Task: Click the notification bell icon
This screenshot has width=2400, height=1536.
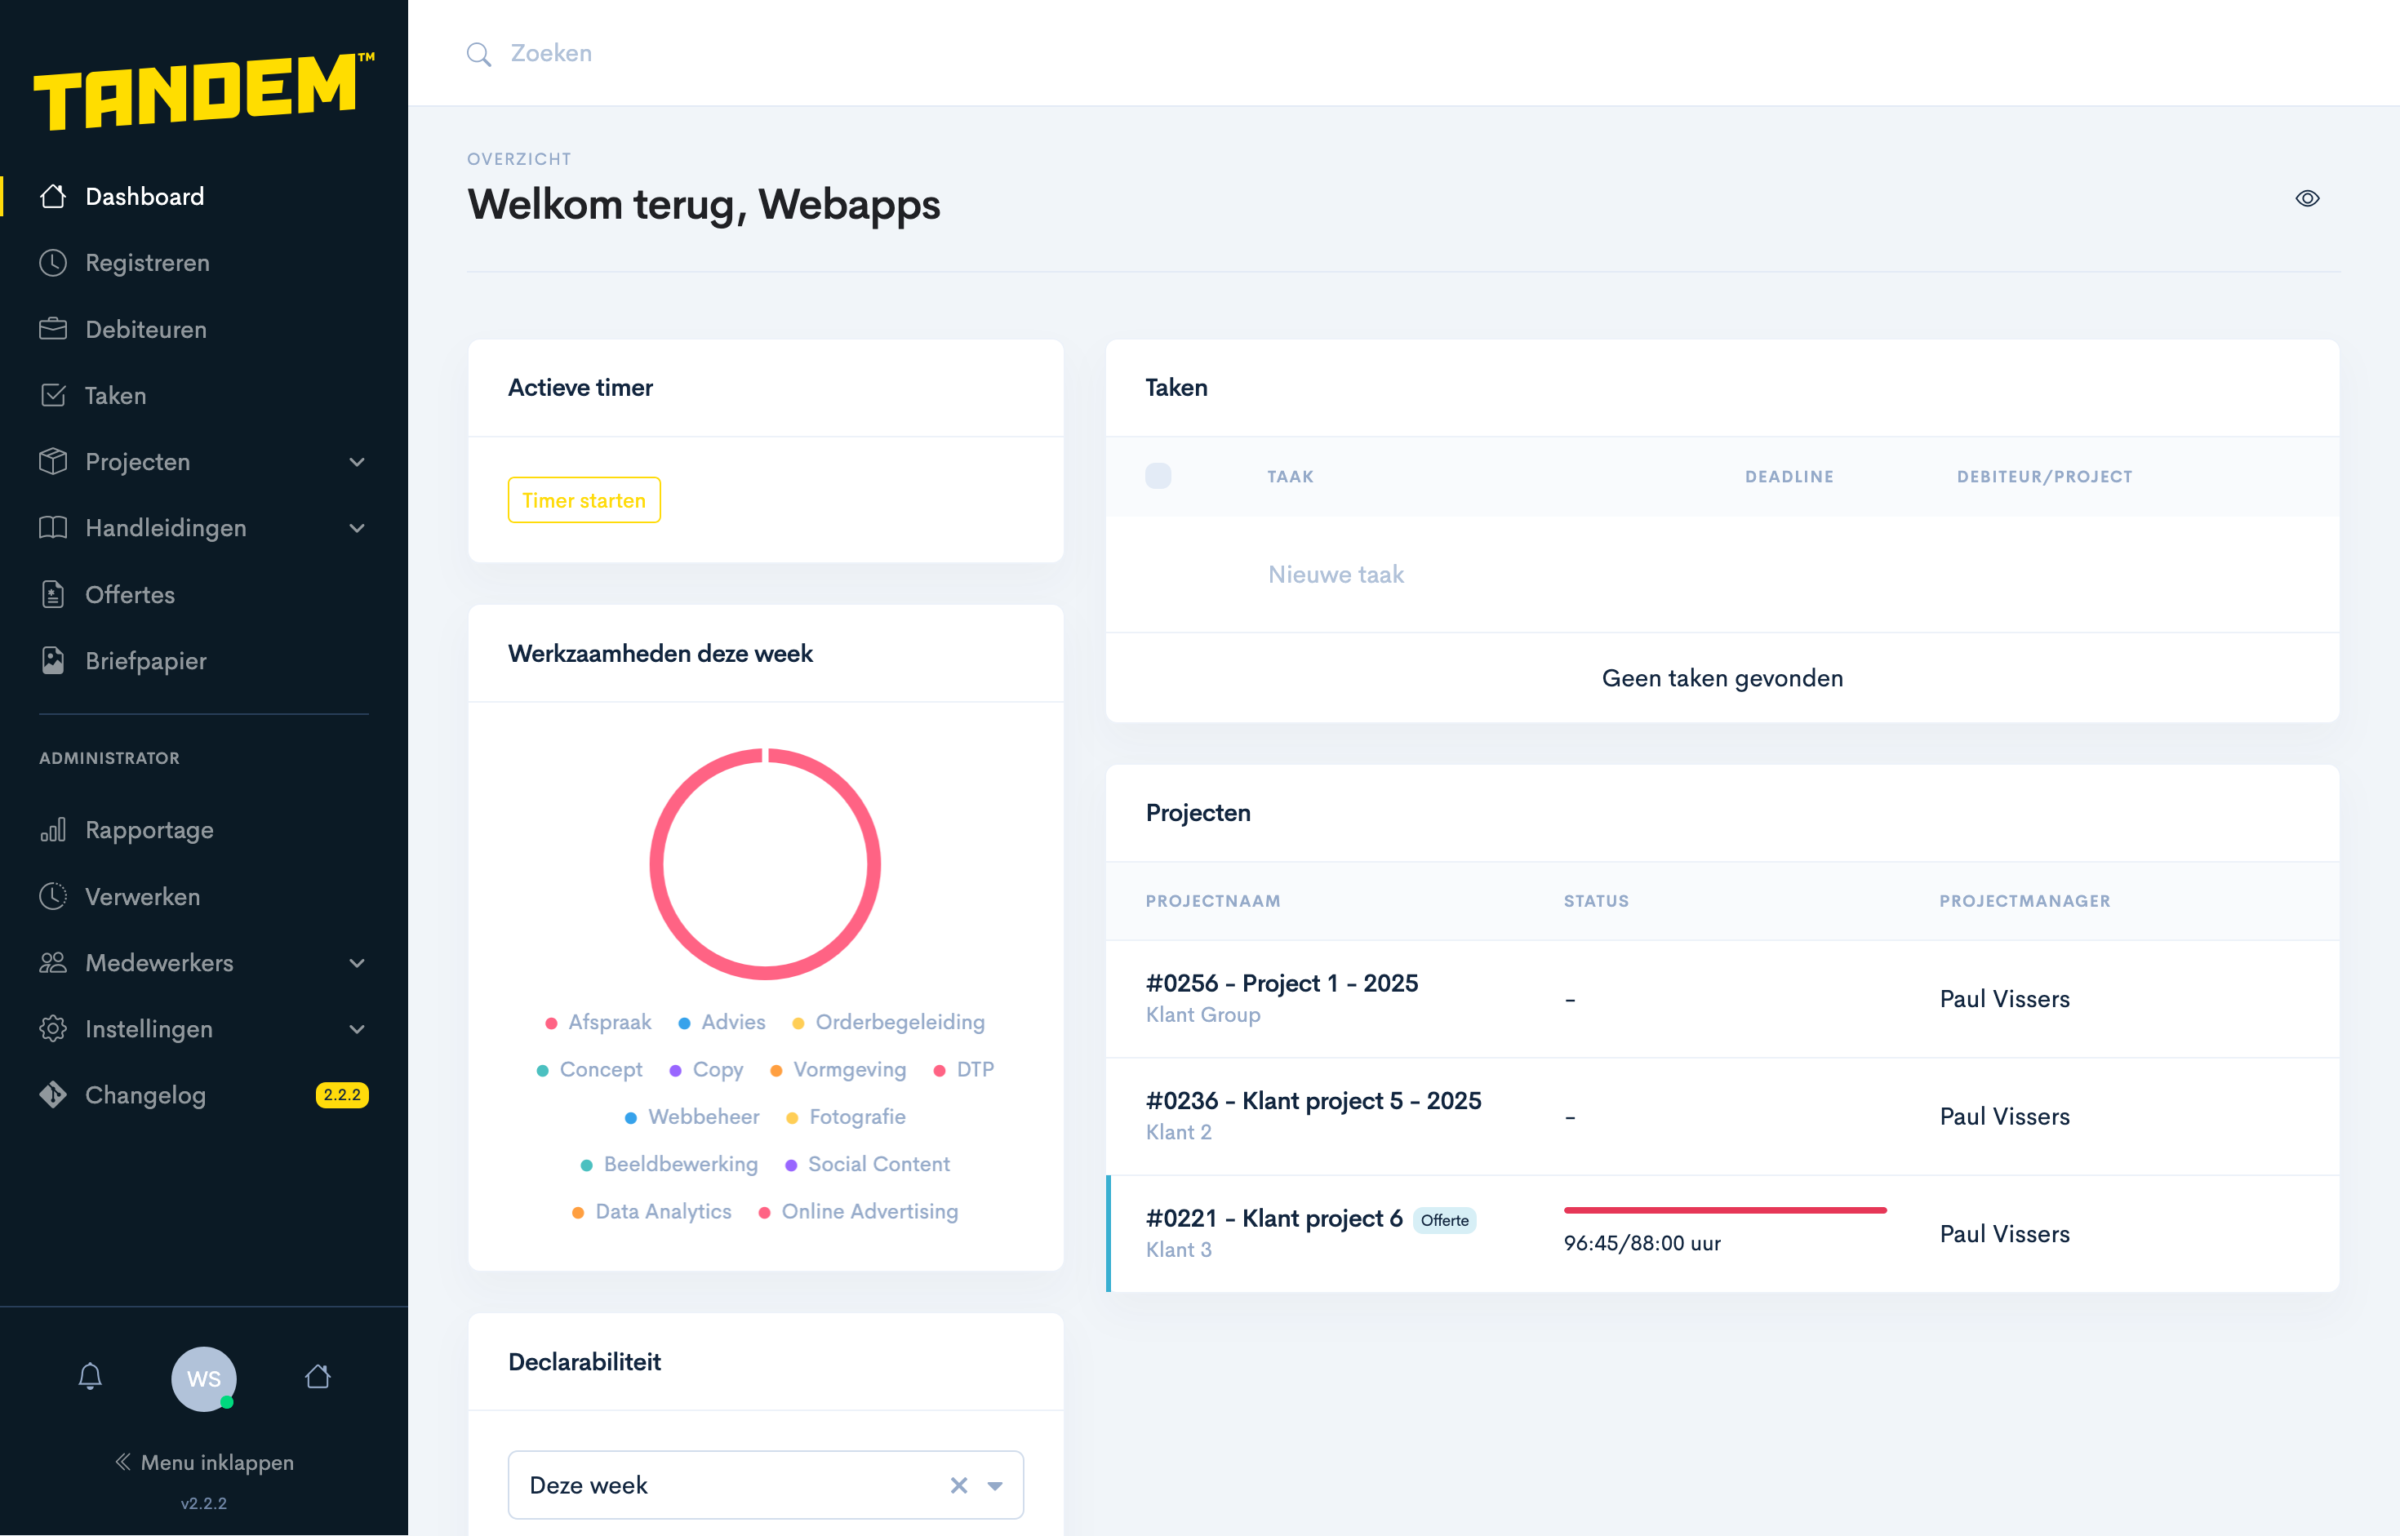Action: tap(90, 1377)
